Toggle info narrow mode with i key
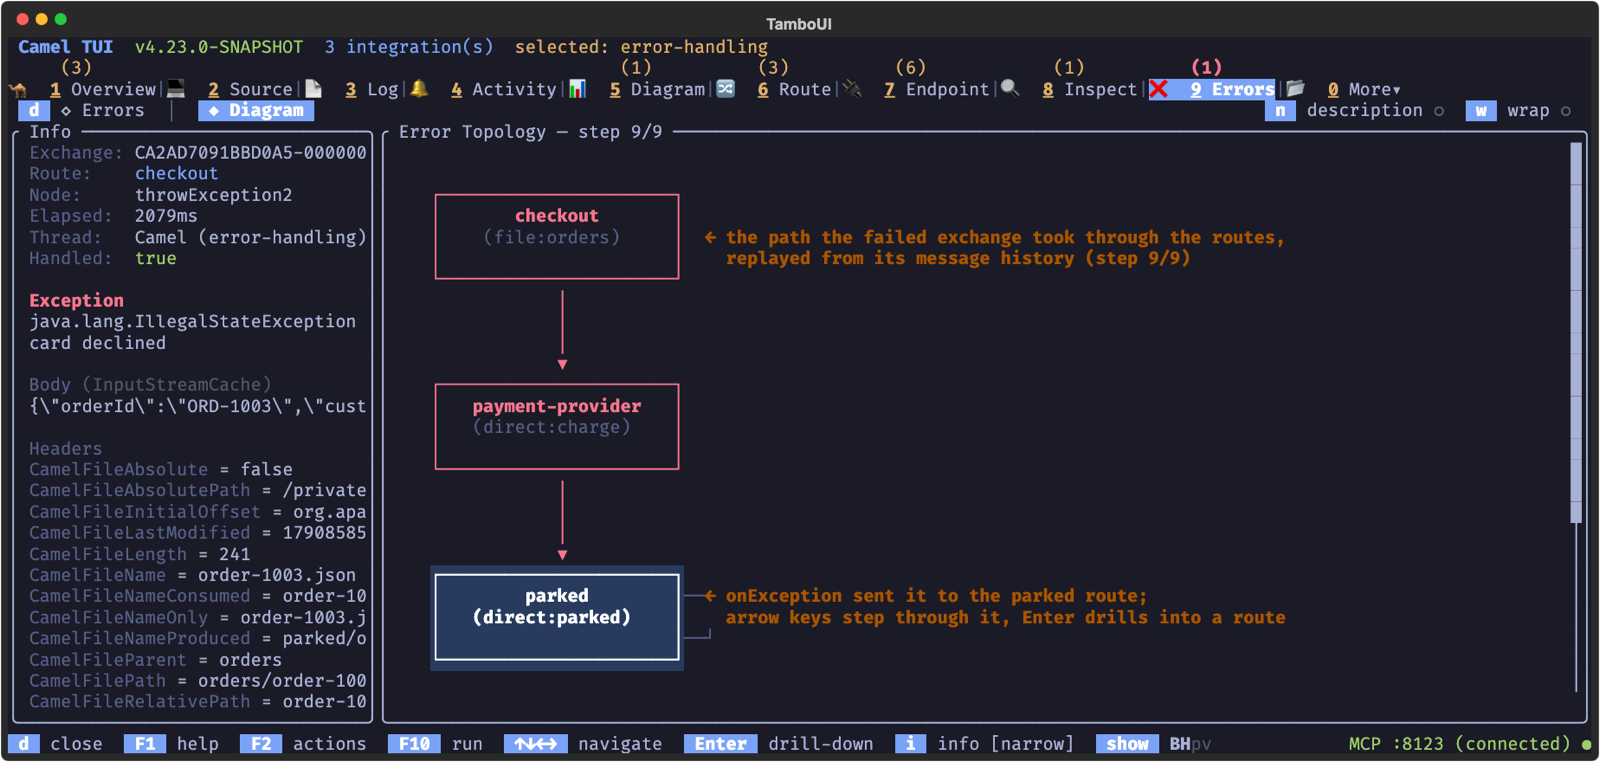 coord(910,744)
